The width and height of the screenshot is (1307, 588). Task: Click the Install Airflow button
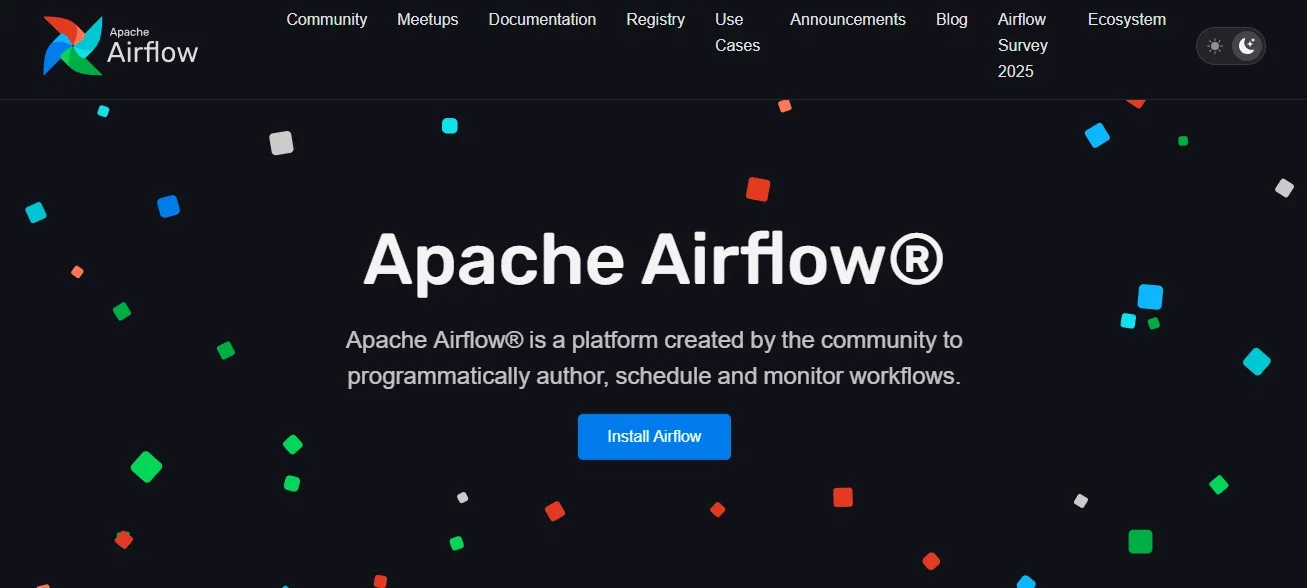(x=654, y=437)
